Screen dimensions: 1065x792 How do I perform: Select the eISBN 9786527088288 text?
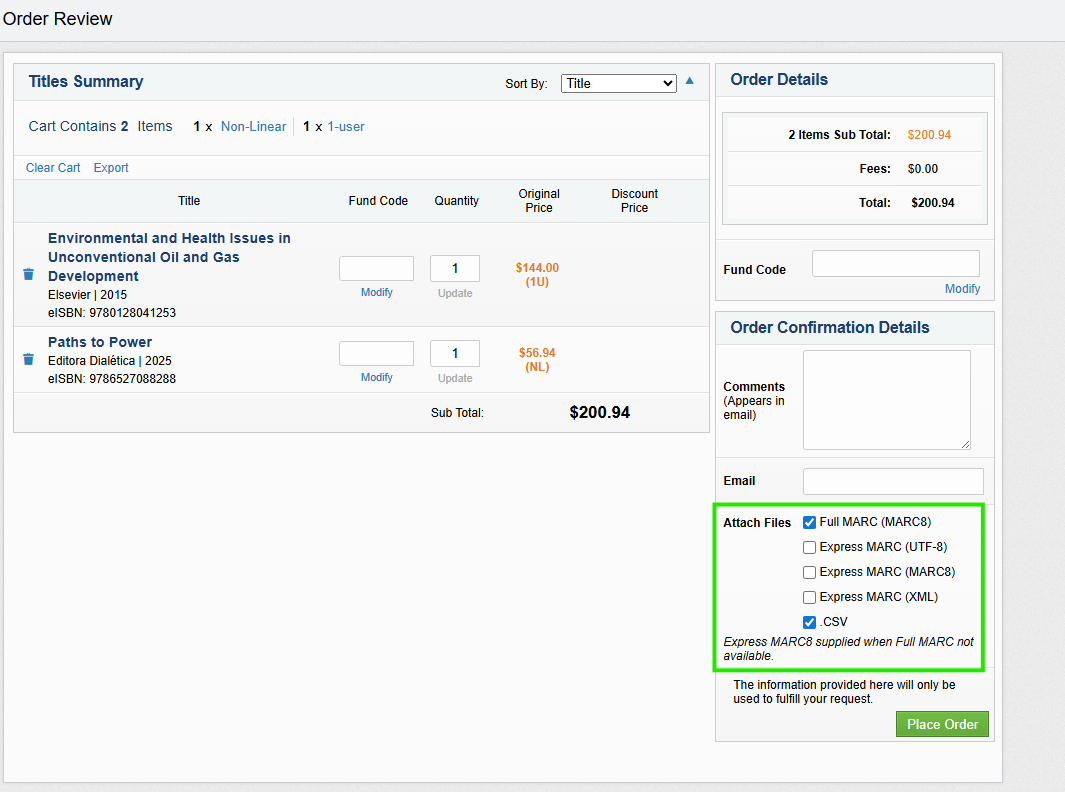[112, 379]
